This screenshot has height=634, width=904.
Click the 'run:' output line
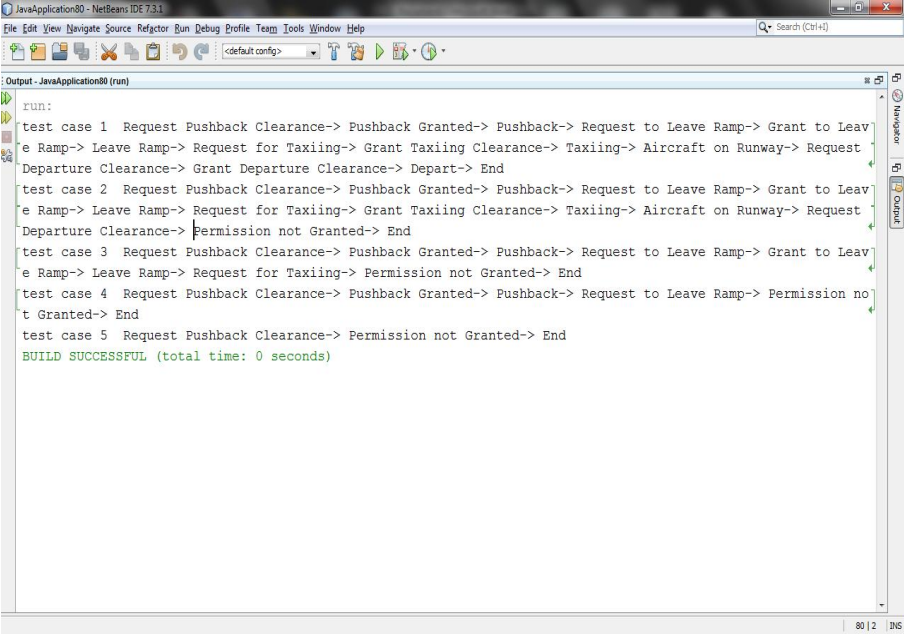tap(37, 106)
